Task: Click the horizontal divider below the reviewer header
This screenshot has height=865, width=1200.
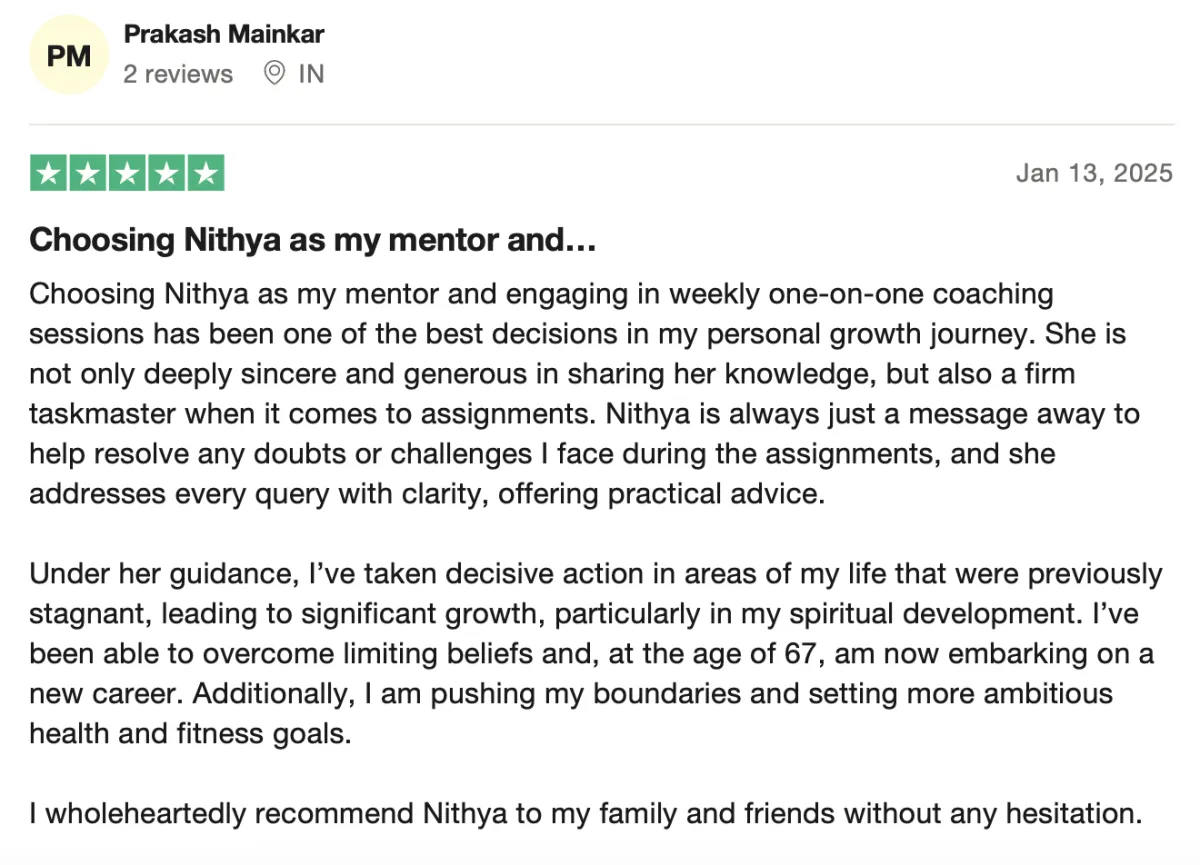Action: point(600,125)
